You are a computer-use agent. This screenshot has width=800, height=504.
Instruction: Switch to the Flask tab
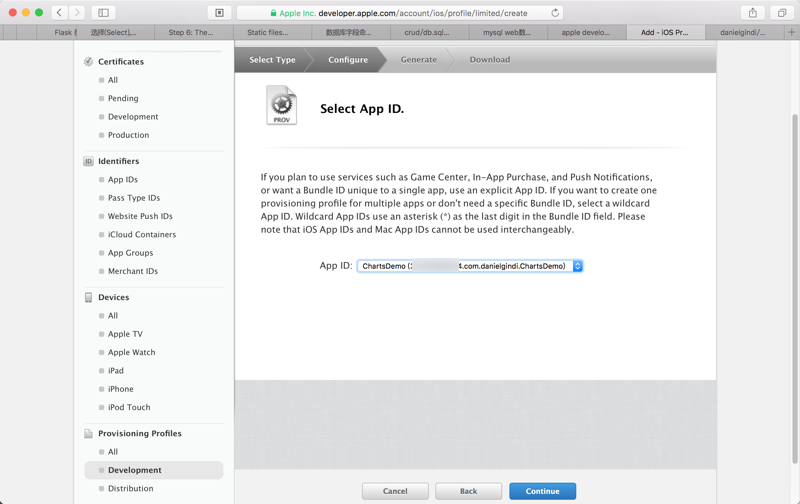(57, 32)
